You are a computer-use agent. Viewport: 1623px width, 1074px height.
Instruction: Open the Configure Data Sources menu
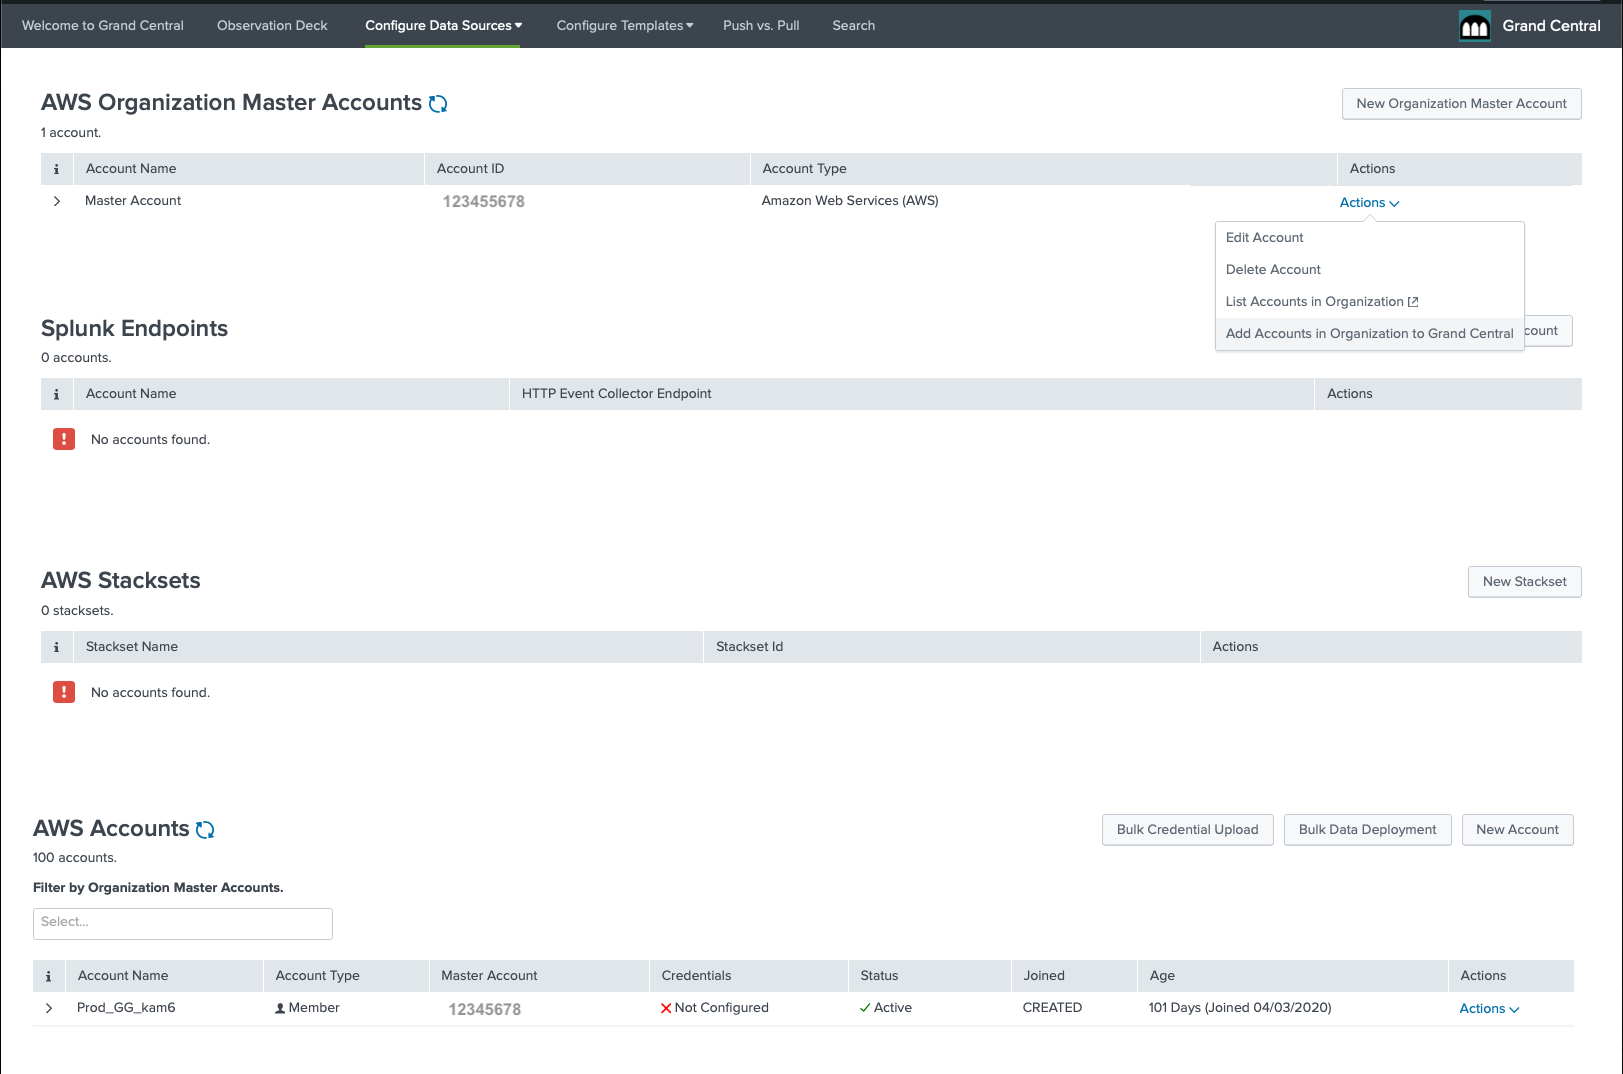point(443,26)
